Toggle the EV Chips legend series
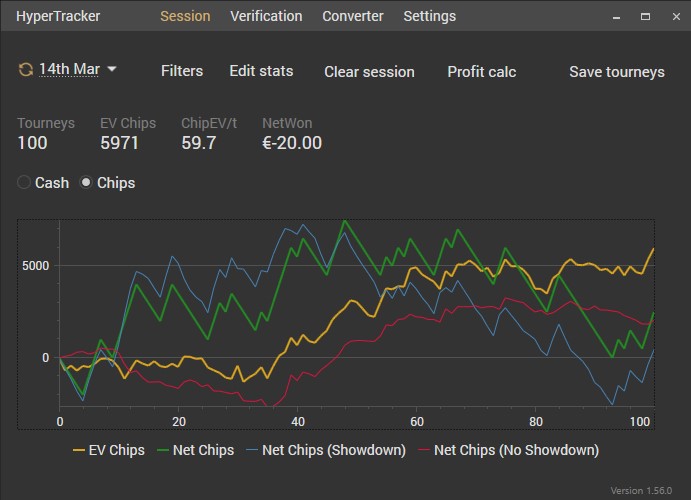The image size is (691, 500). (x=112, y=450)
